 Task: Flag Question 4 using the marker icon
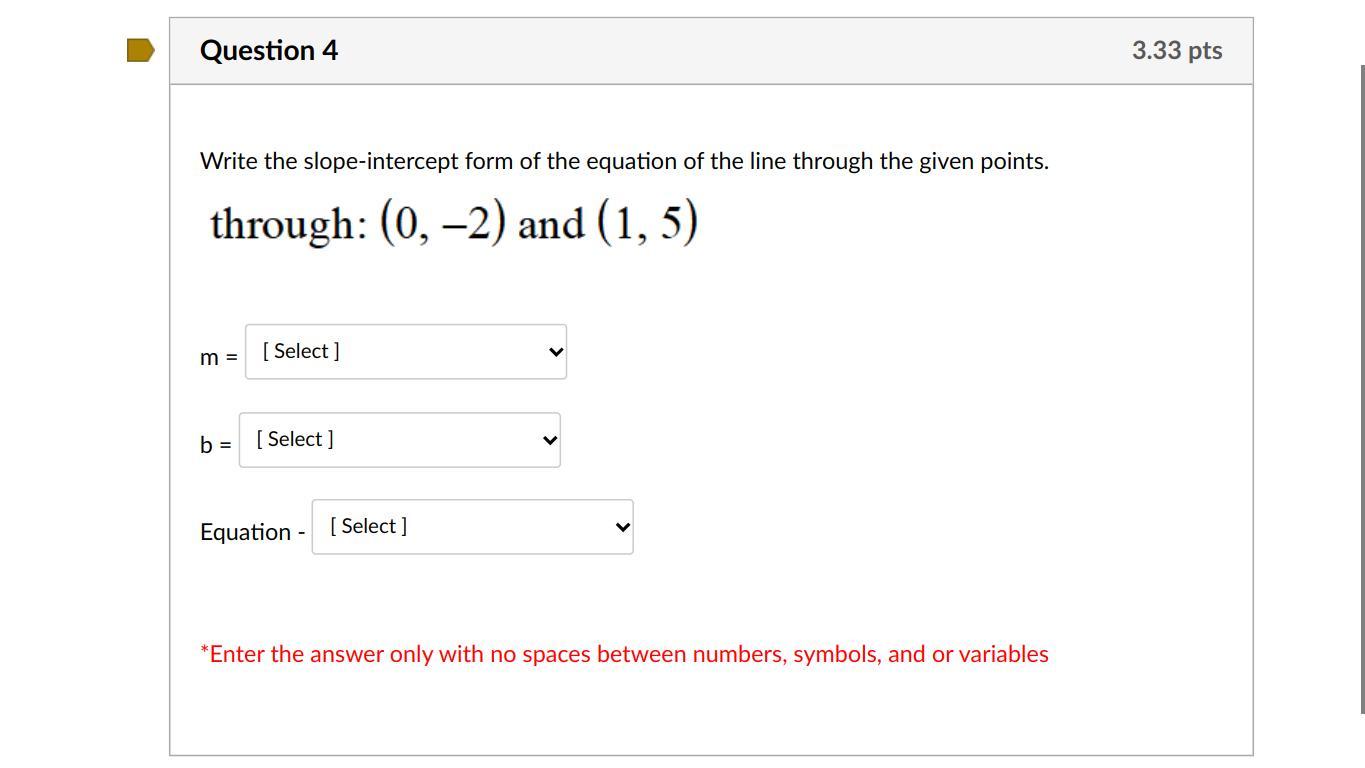click(x=141, y=50)
